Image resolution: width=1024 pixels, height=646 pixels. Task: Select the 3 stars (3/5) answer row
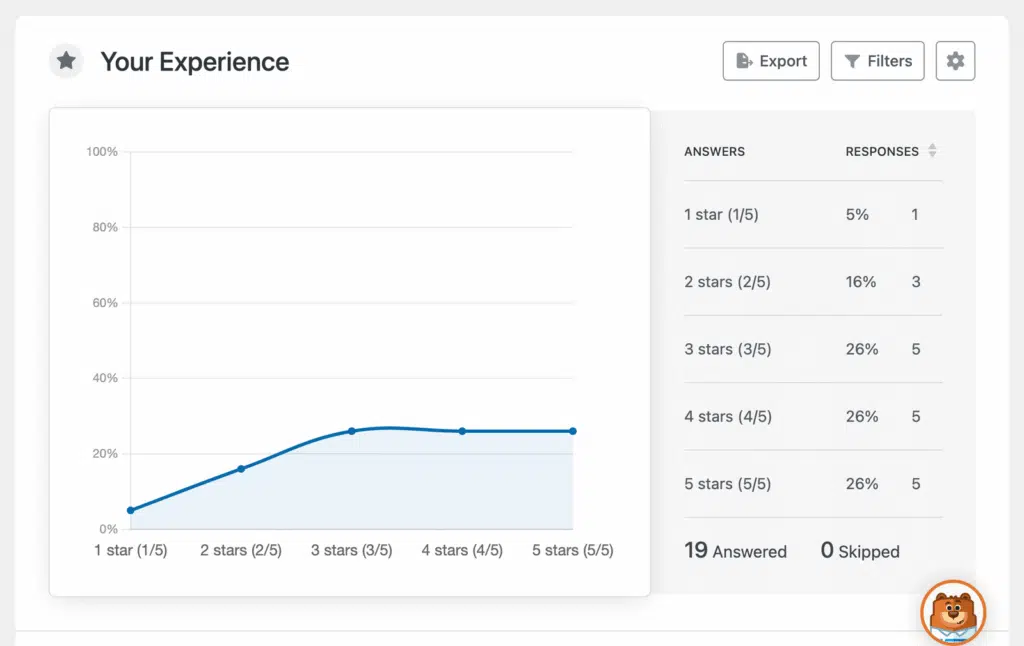(813, 349)
